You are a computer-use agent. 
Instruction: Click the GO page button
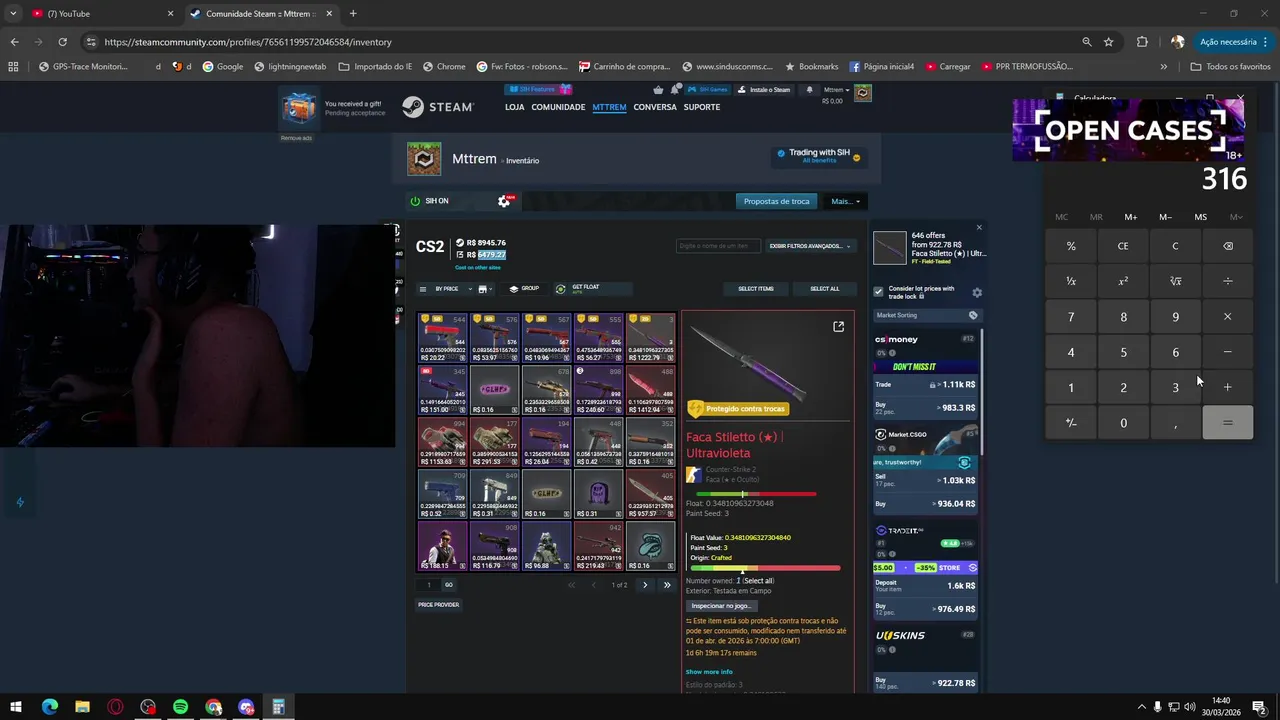tap(448, 585)
